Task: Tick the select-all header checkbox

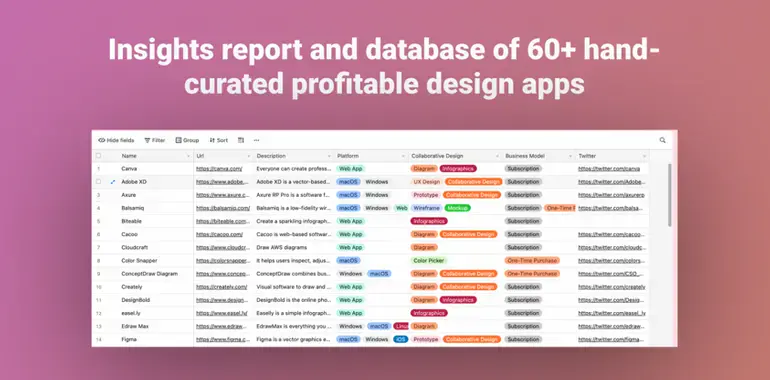Action: point(98,156)
